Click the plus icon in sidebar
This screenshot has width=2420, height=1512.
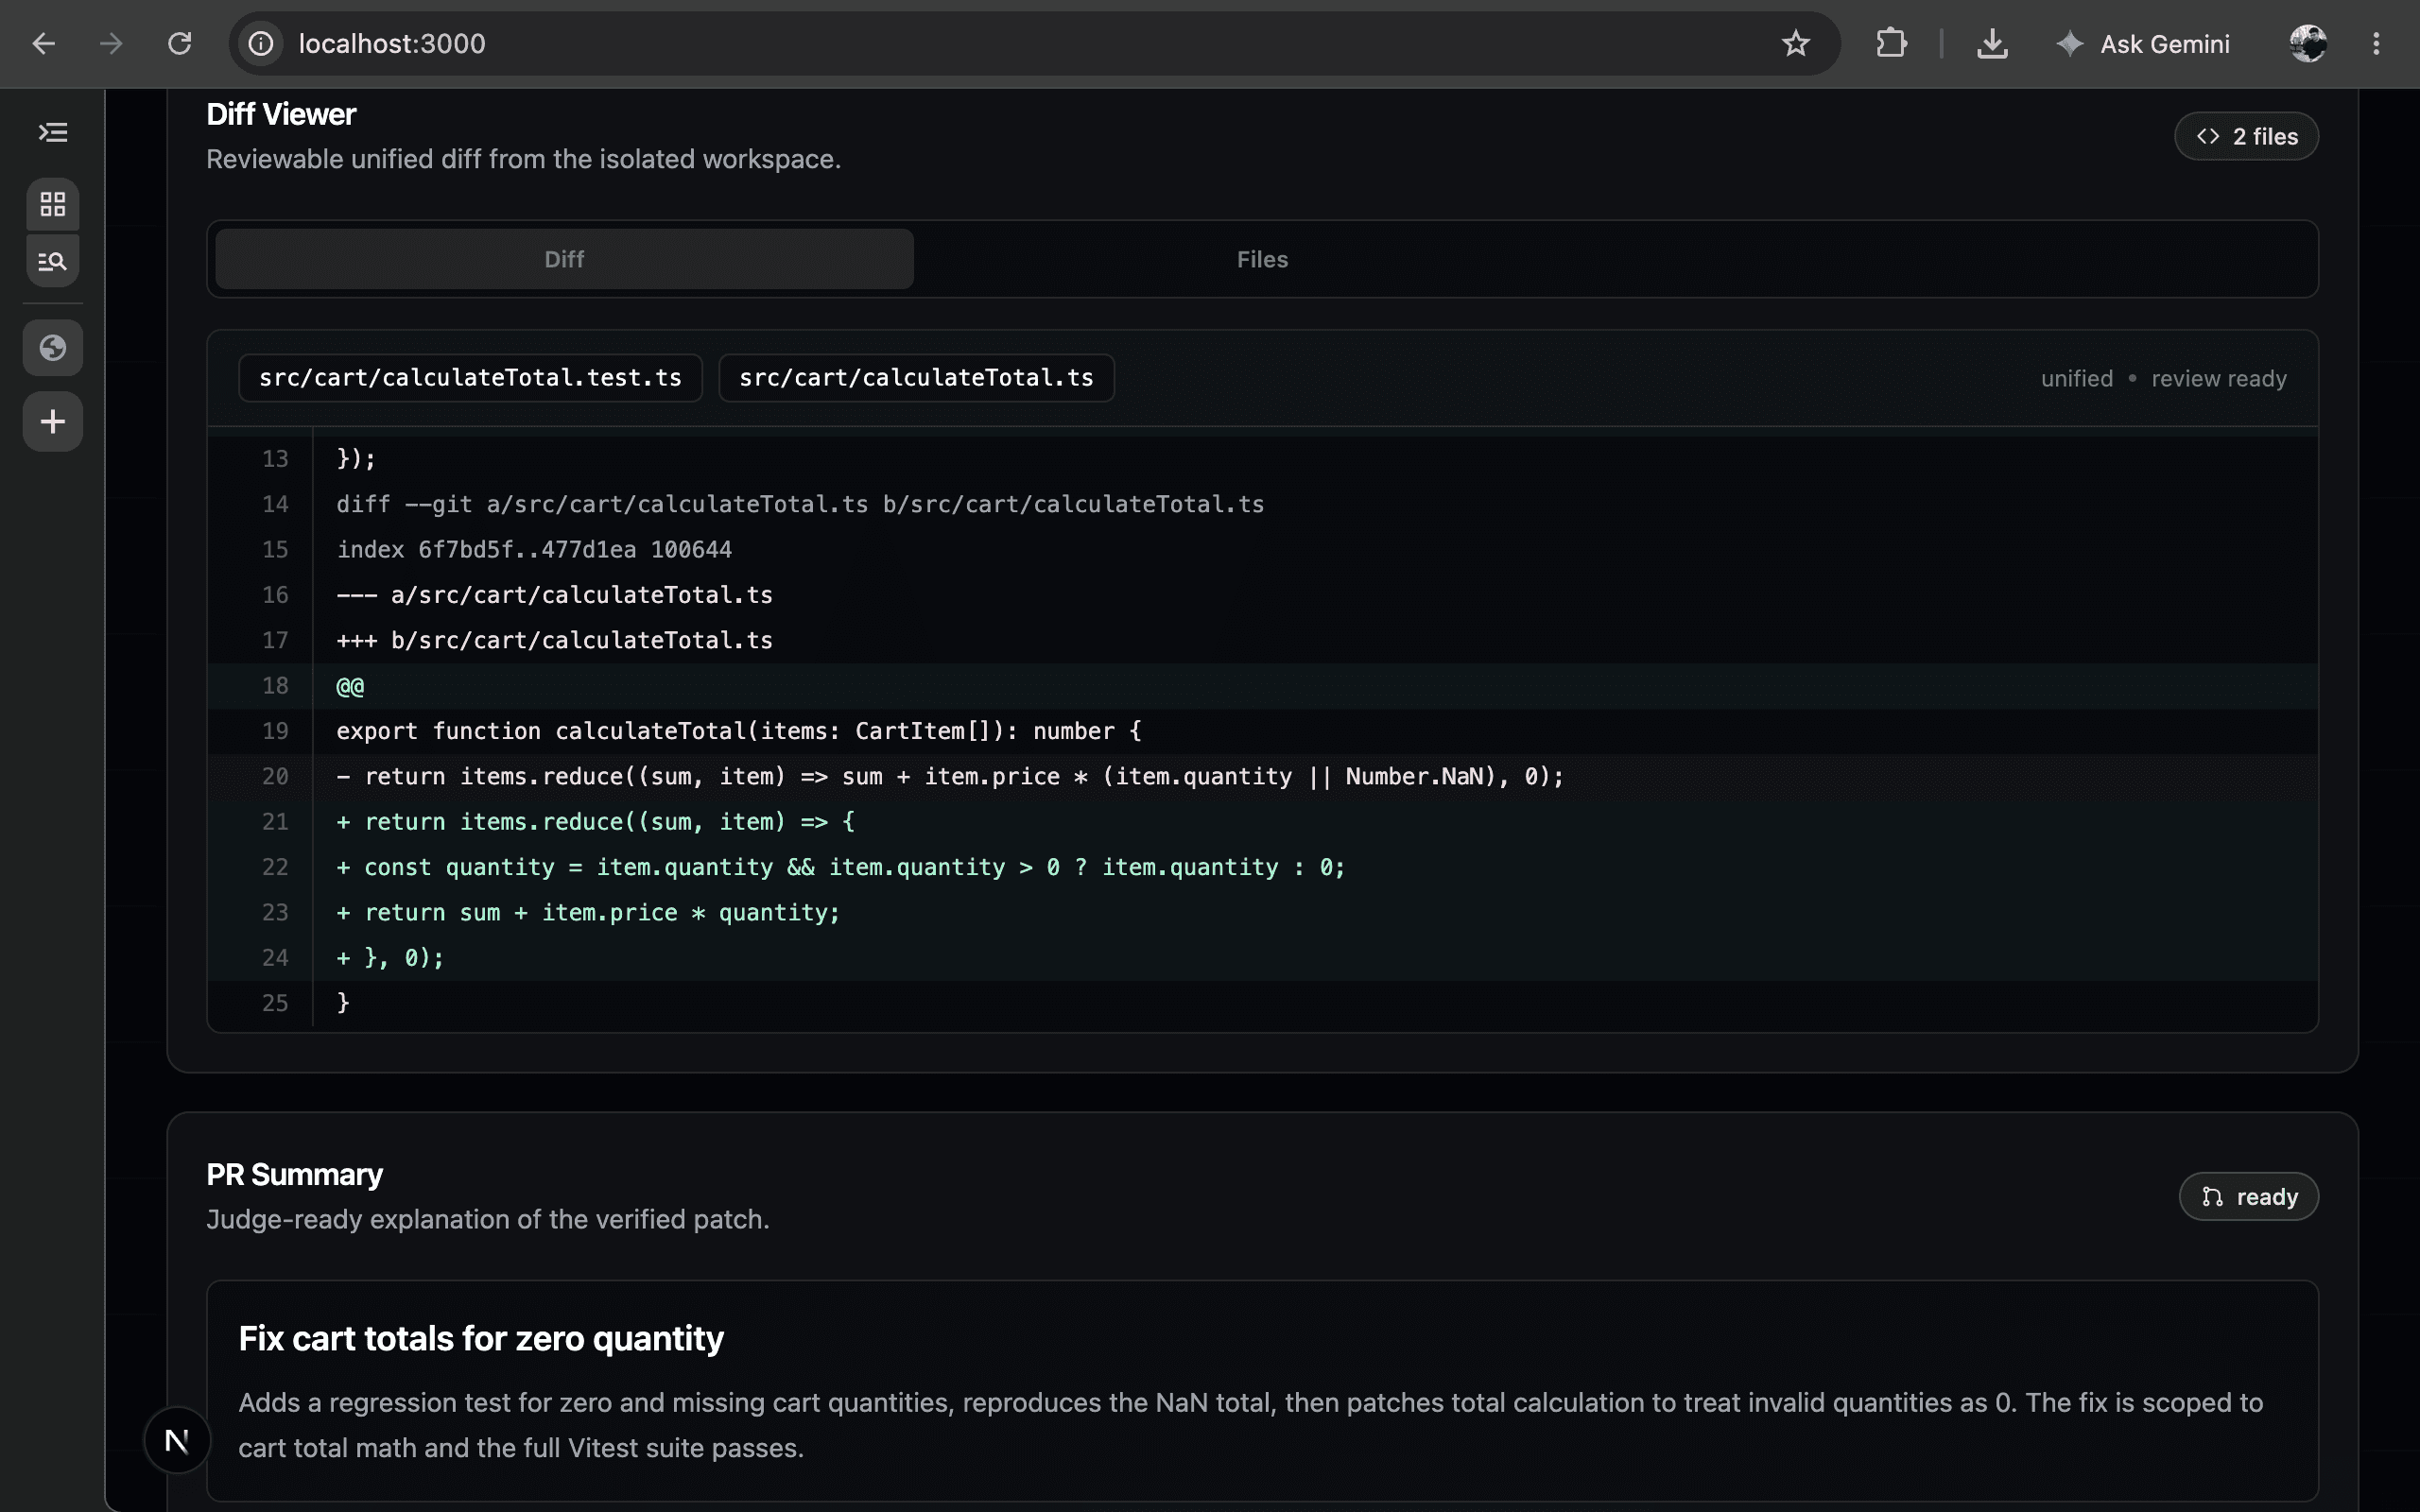point(53,421)
